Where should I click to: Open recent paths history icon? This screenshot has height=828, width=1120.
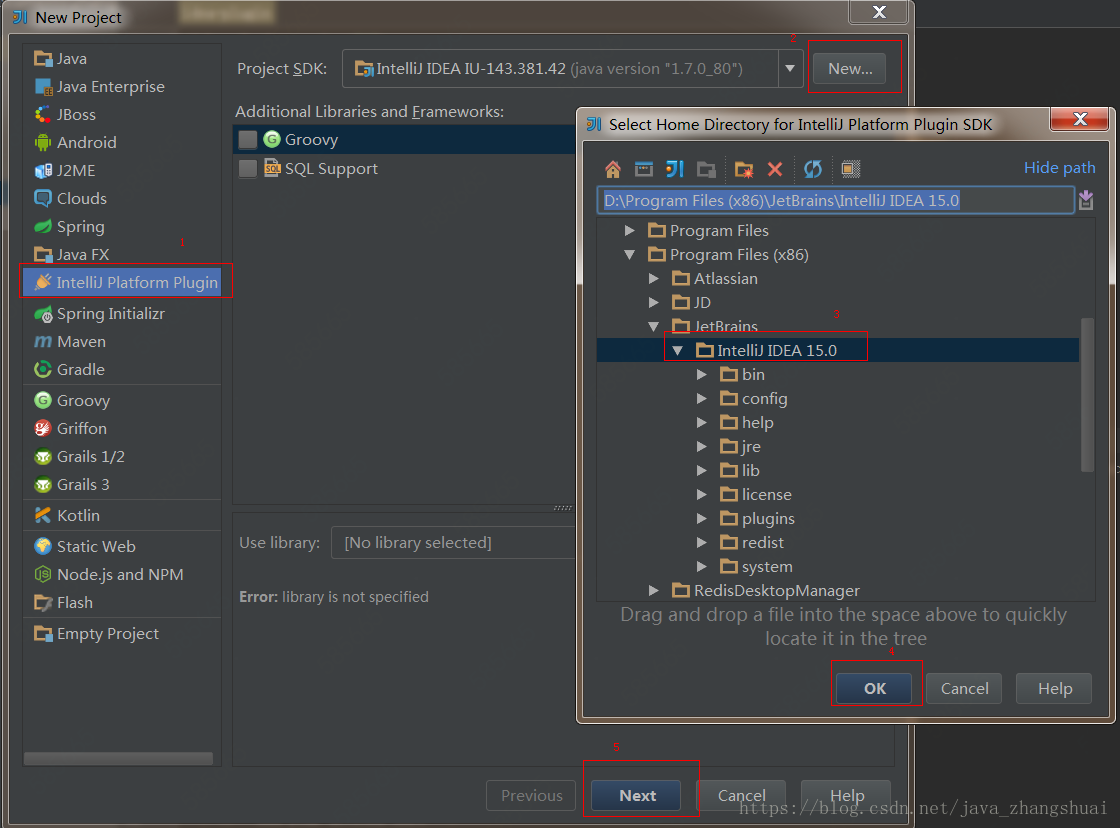1086,200
